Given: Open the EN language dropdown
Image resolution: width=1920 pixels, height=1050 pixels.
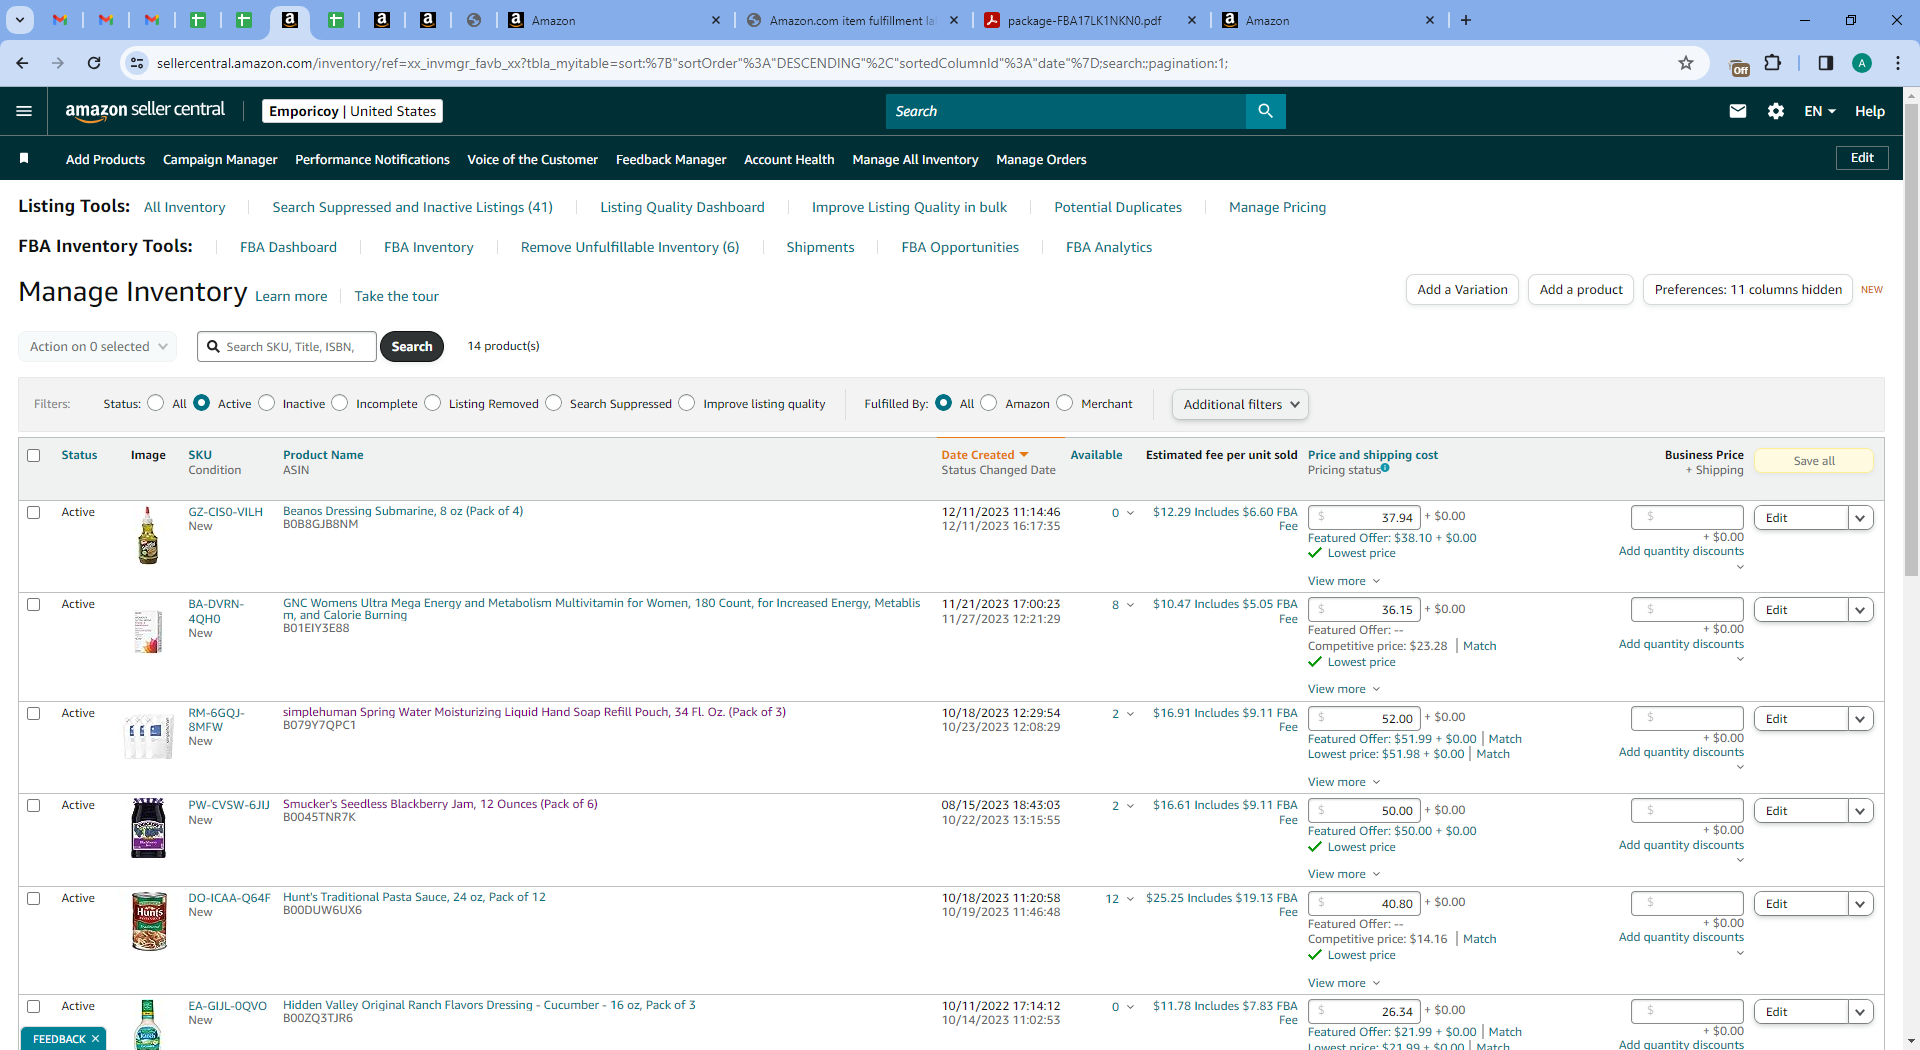Looking at the screenshot, I should [x=1820, y=111].
